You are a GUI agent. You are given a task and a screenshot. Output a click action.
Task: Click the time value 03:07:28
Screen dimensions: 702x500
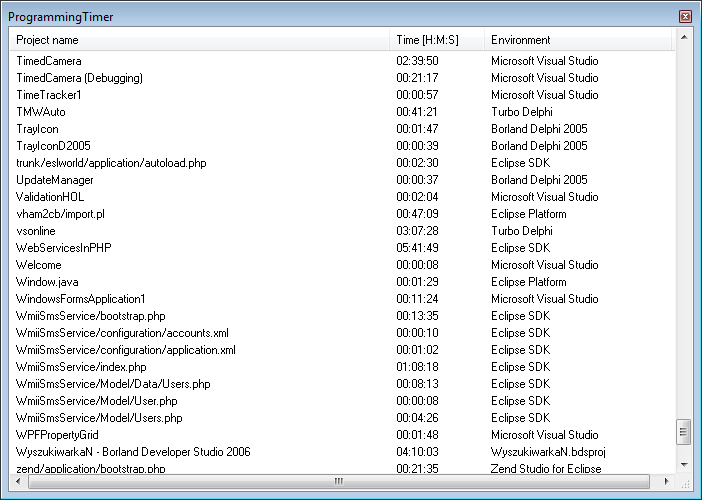coord(417,231)
